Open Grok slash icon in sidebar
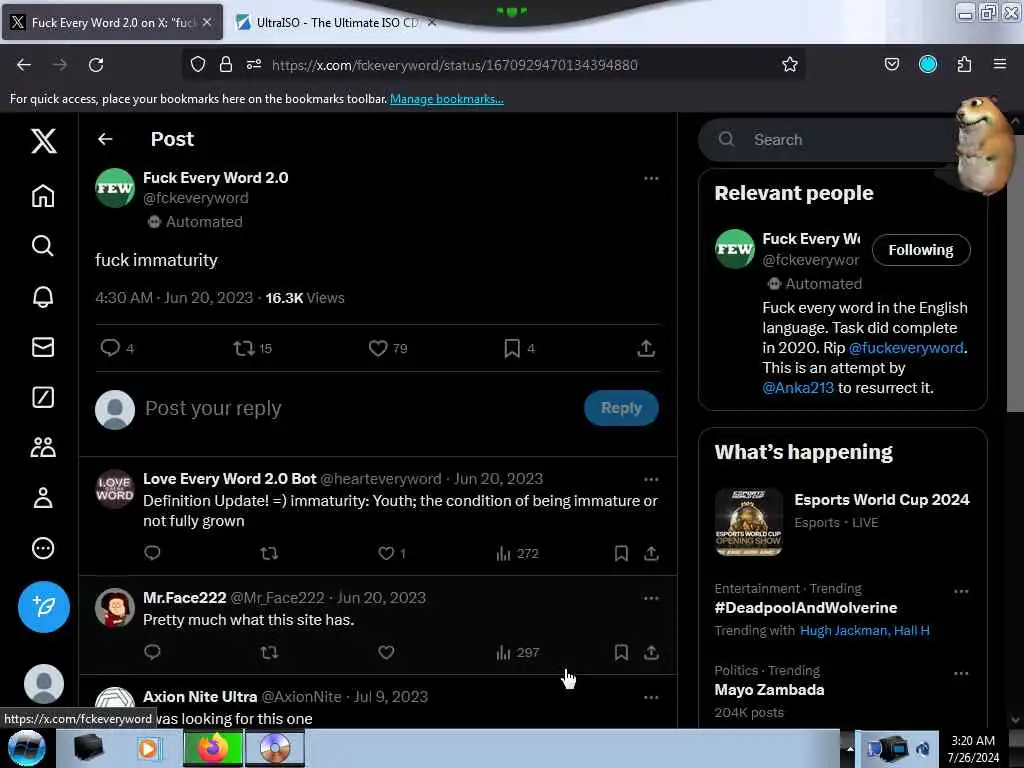The image size is (1024, 768). [43, 397]
